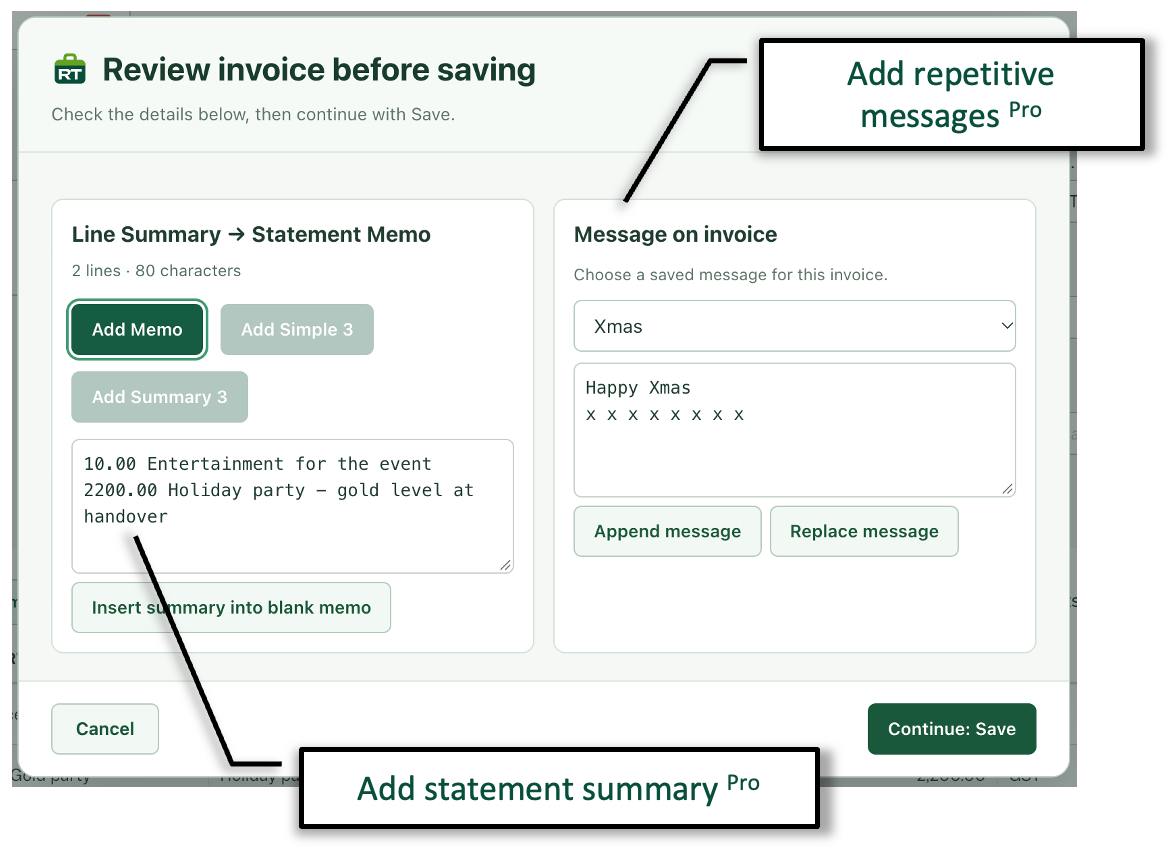Click Continue: Save button
The image size is (1170, 852).
(x=951, y=729)
